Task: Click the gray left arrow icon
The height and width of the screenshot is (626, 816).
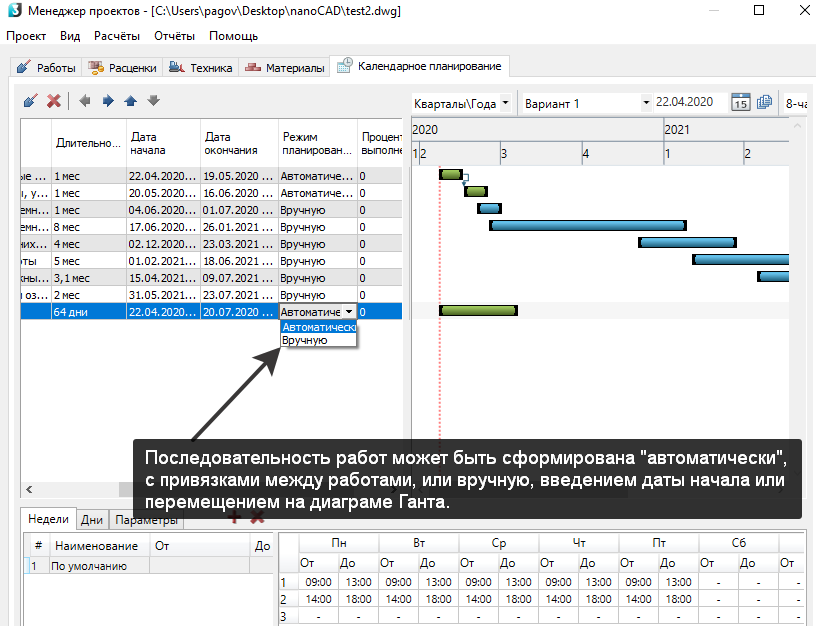Action: click(84, 100)
